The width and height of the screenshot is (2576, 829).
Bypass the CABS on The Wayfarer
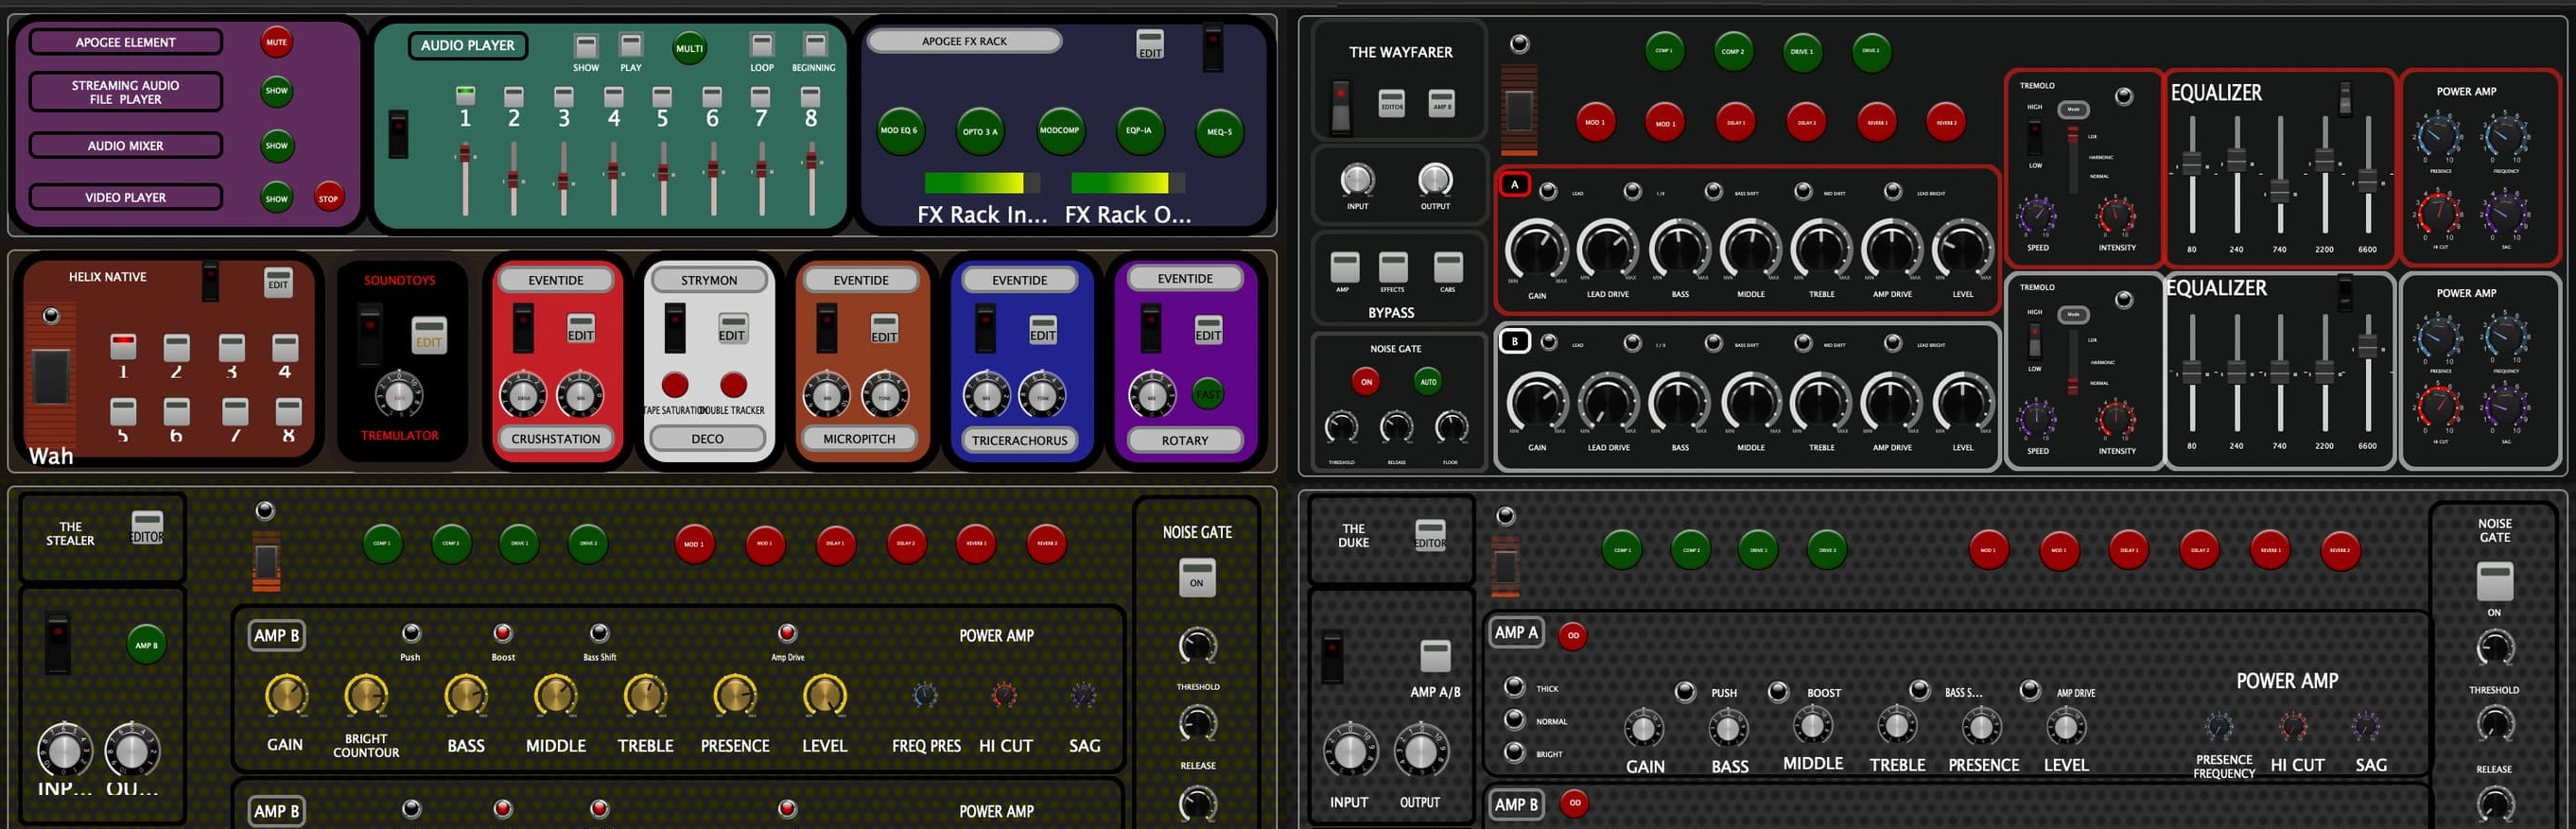(x=1447, y=267)
